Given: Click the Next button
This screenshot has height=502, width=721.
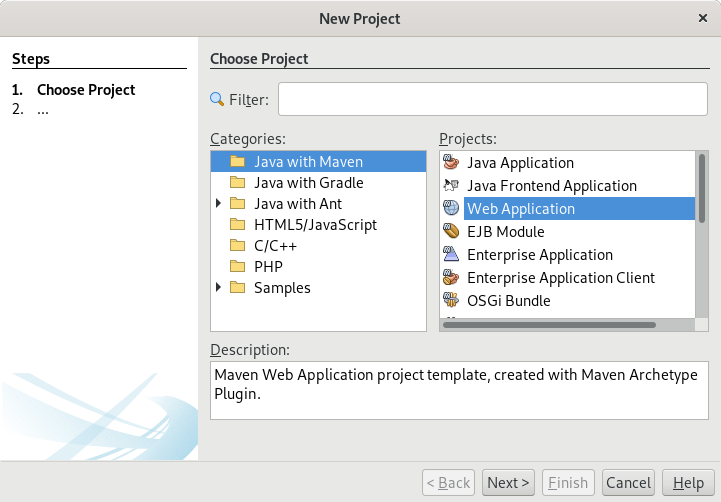Looking at the screenshot, I should coord(509,483).
